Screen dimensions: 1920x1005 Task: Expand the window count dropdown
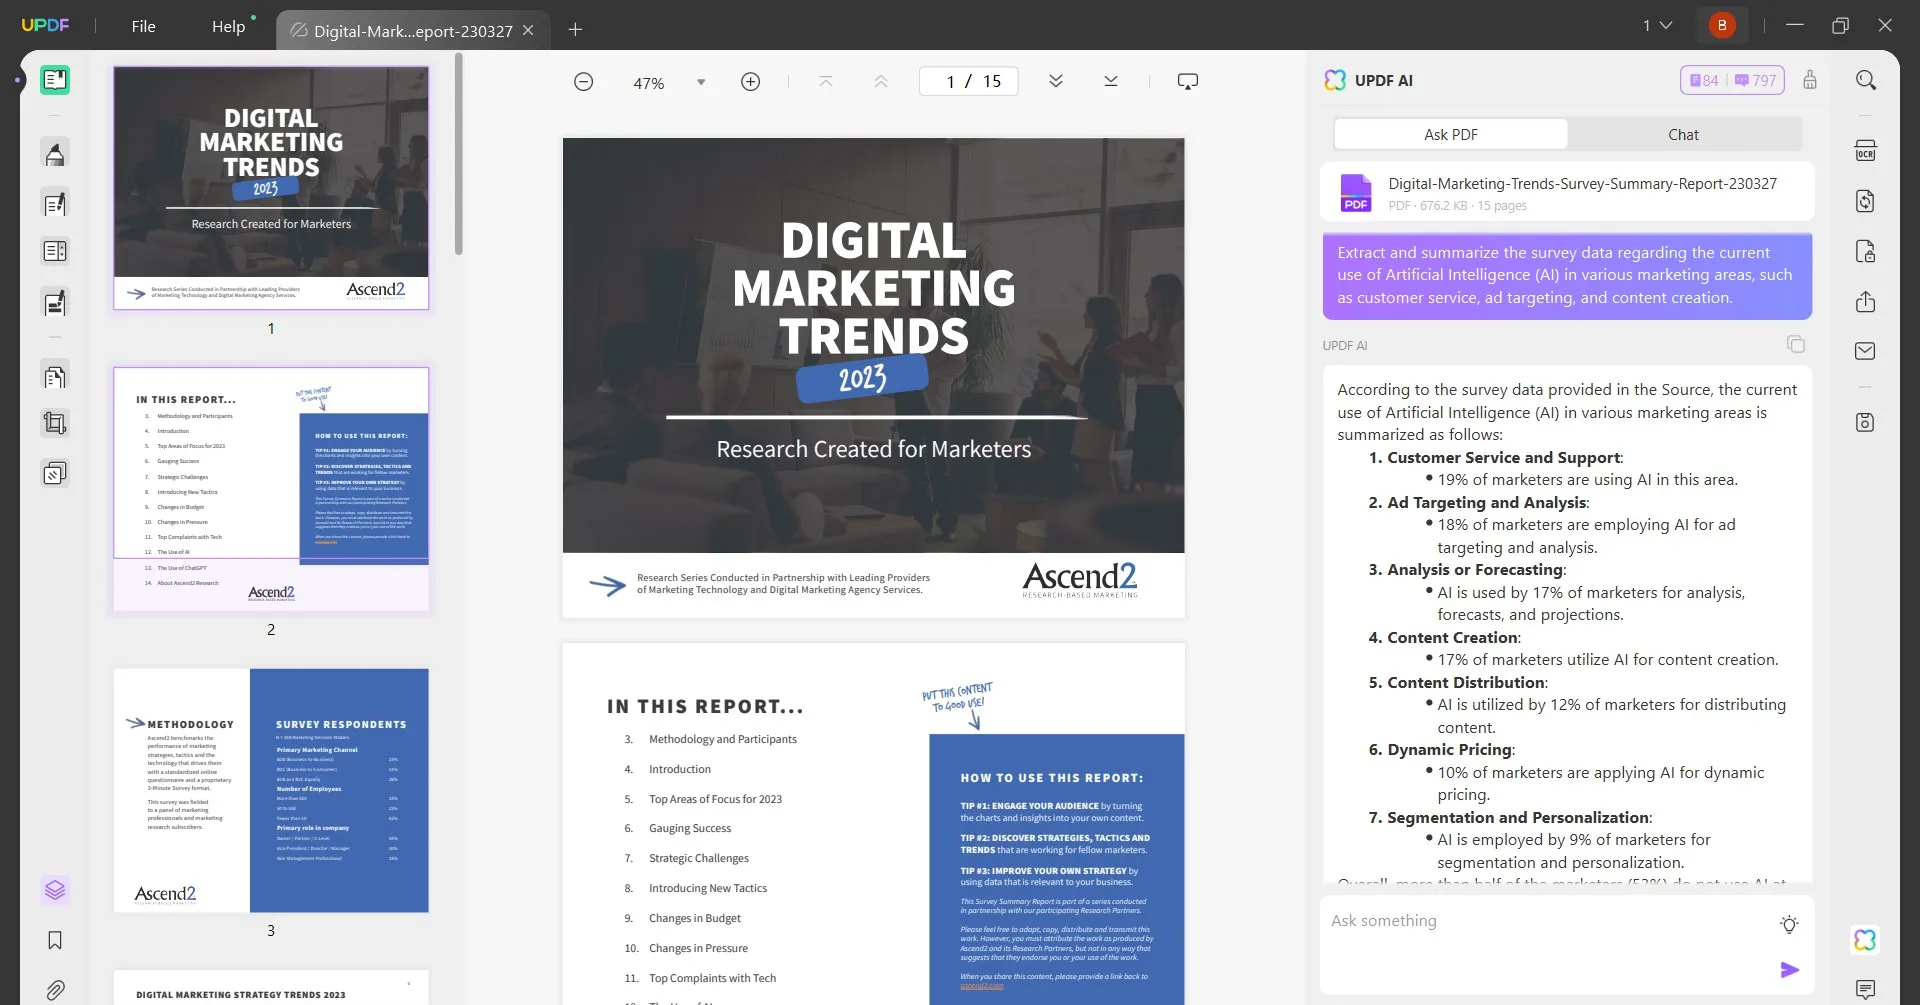[x=1657, y=26]
